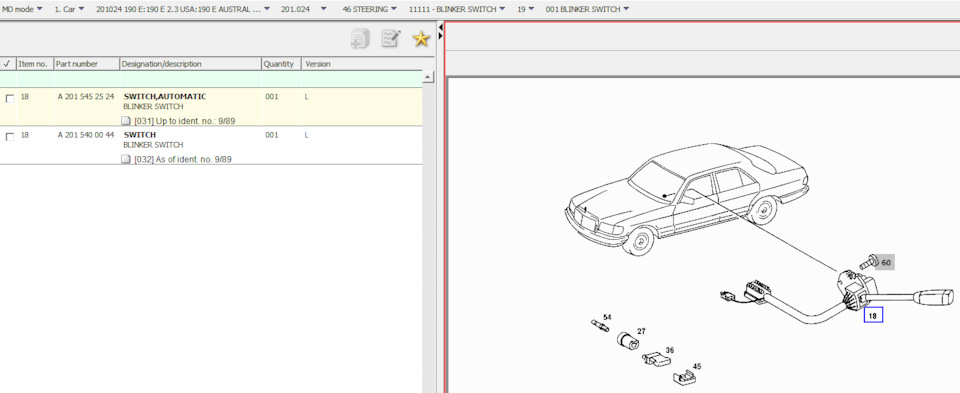Click the lone arrow after 201.024
Image resolution: width=960 pixels, height=393 pixels.
pyautogui.click(x=324, y=9)
